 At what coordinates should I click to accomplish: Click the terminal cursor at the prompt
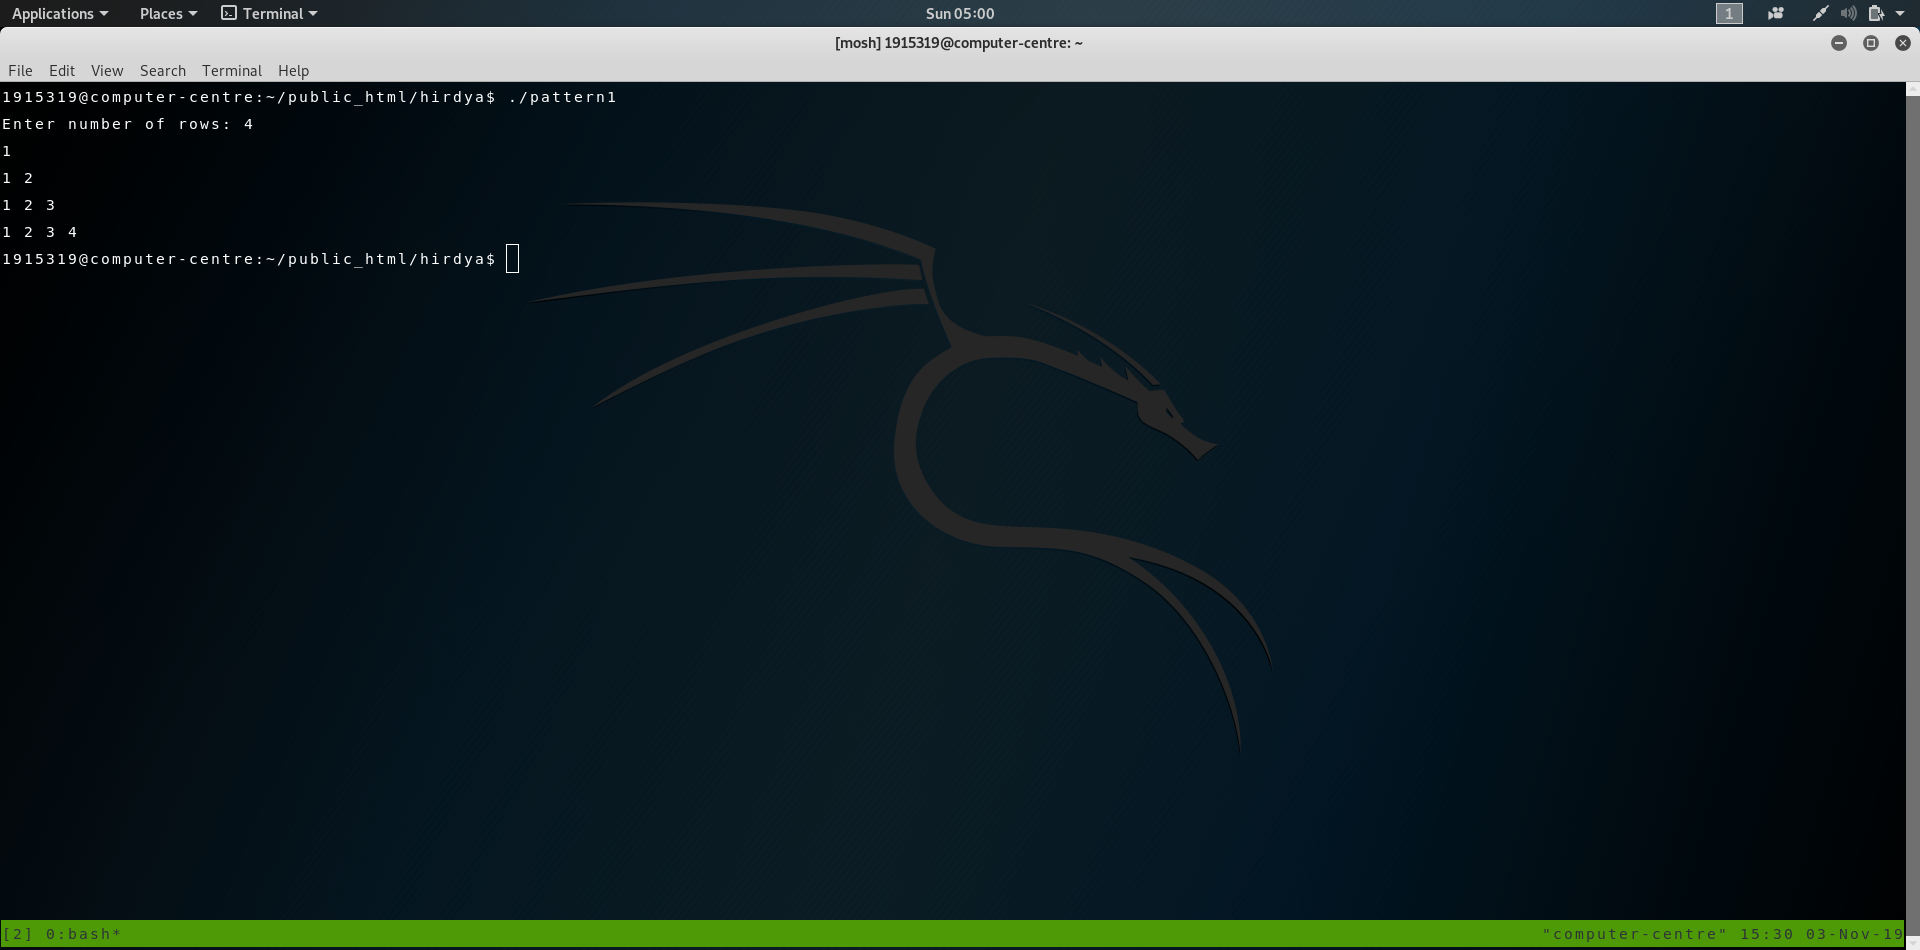[513, 259]
